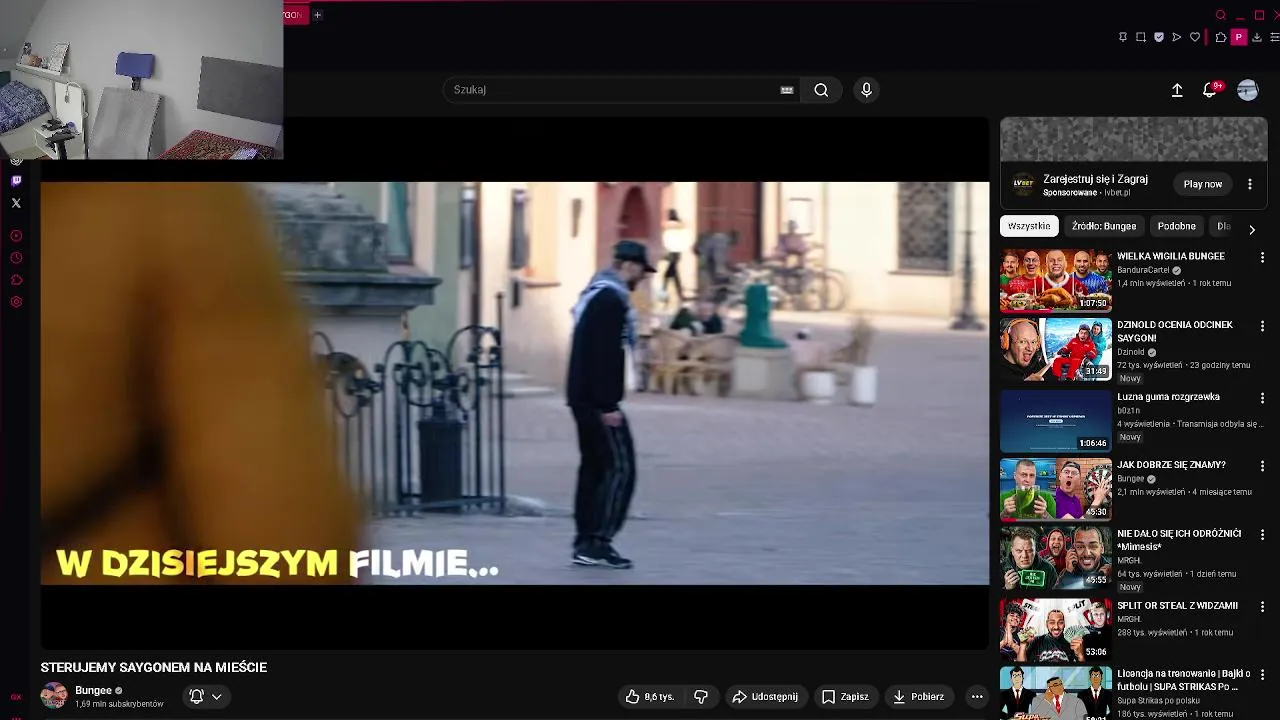Open the Bungee channel name link
1280x720 pixels.
pos(93,690)
